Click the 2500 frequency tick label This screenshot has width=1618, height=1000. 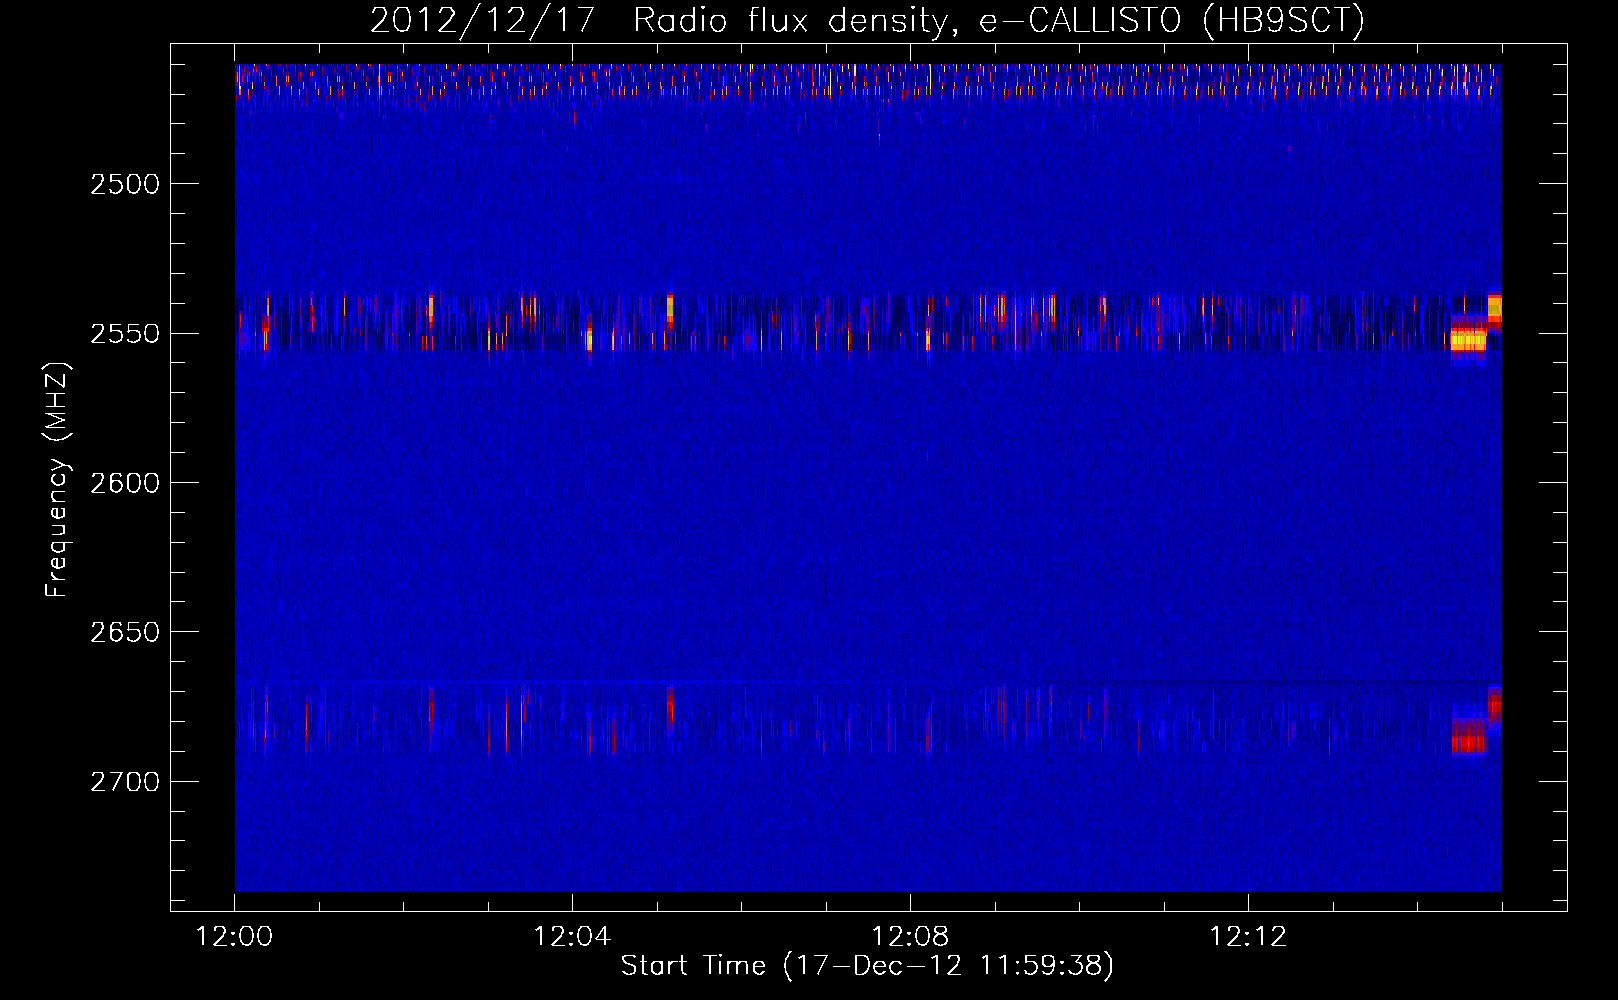[125, 184]
